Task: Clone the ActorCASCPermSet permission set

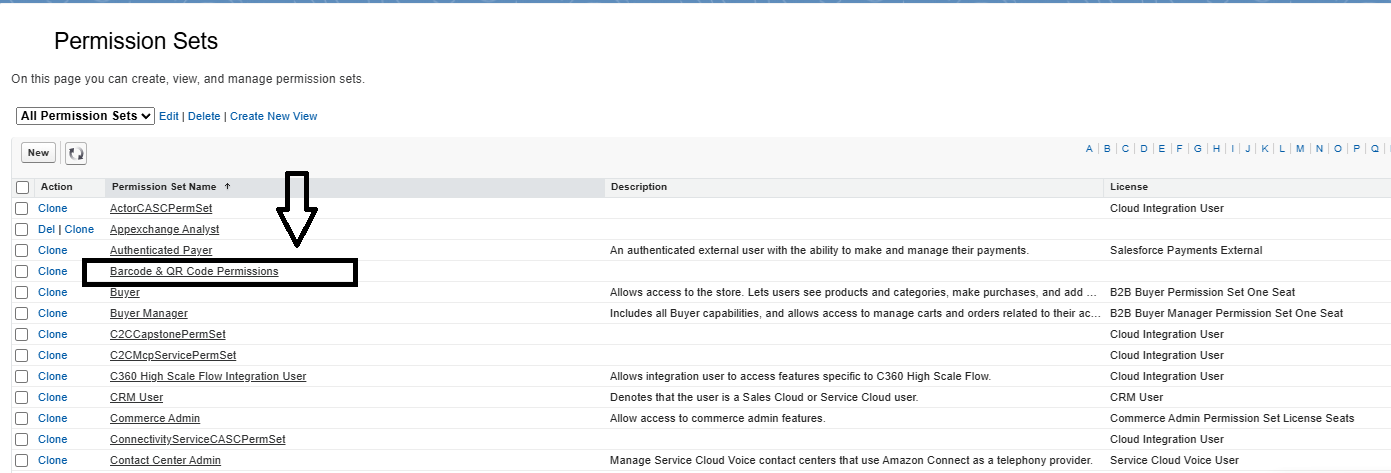Action: 53,208
